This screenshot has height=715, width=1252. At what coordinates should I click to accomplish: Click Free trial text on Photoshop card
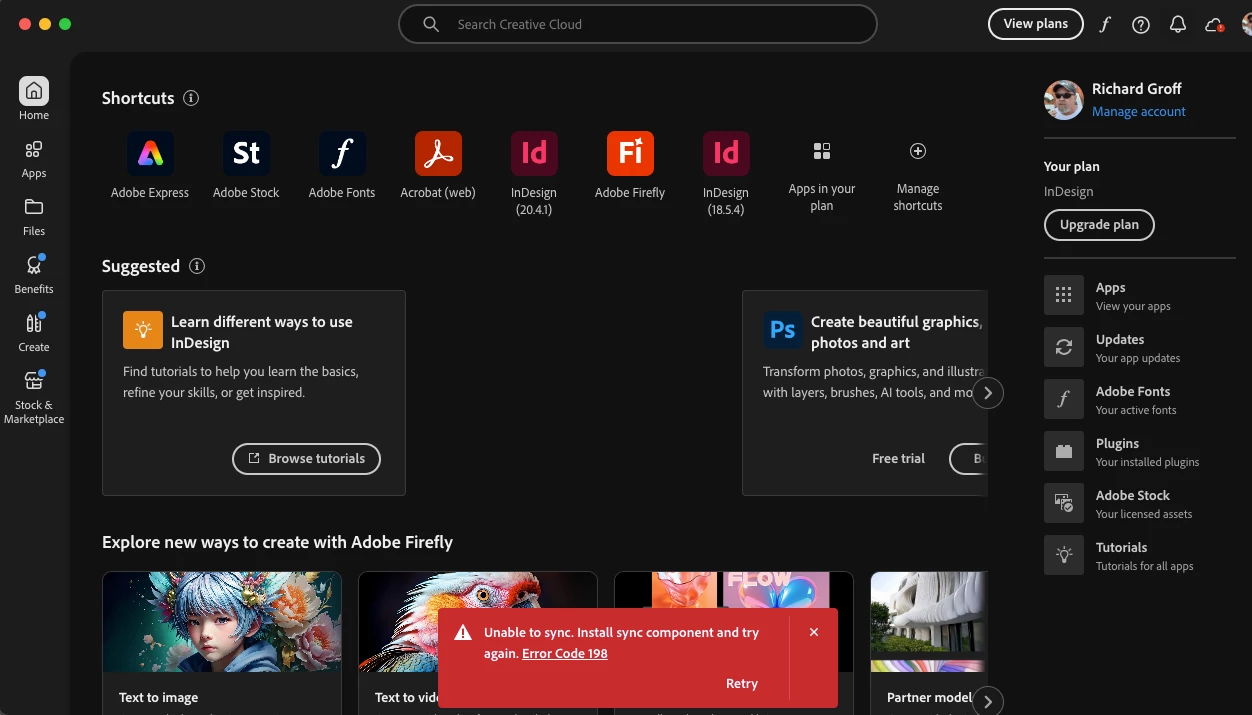[x=899, y=459]
